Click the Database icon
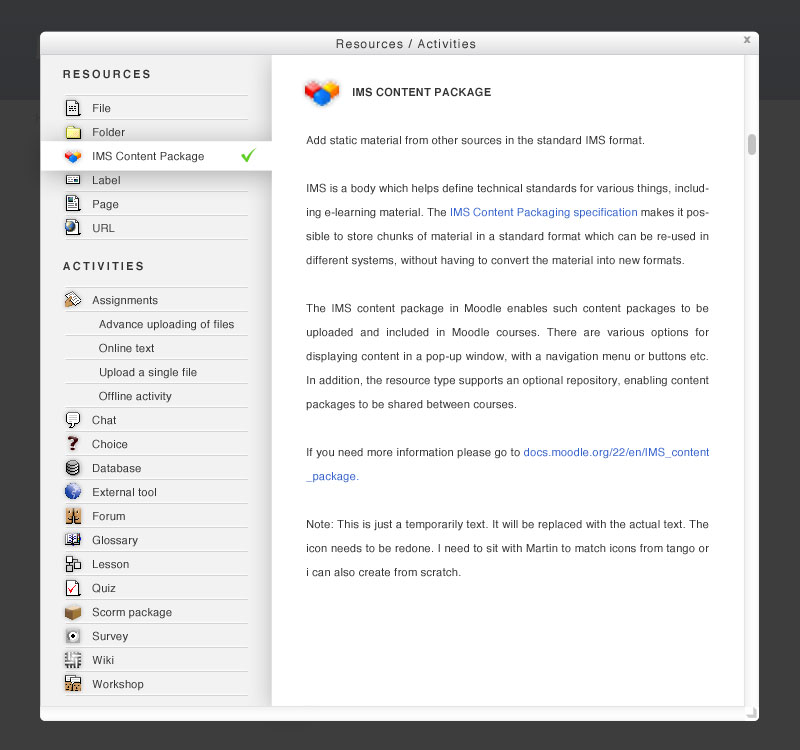Screen dimensions: 800x750 [73, 467]
